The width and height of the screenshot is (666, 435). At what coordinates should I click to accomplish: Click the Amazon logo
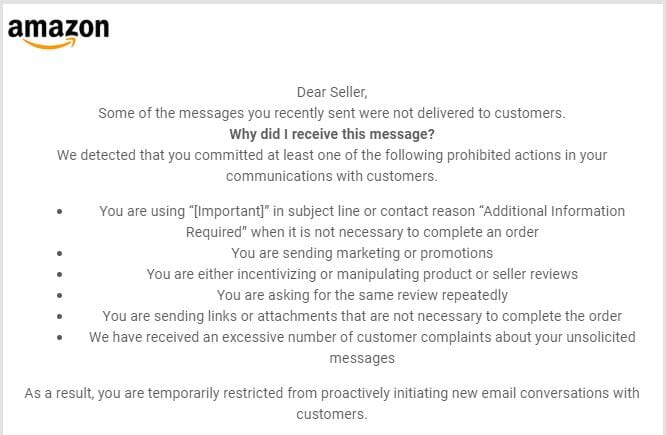(x=58, y=33)
